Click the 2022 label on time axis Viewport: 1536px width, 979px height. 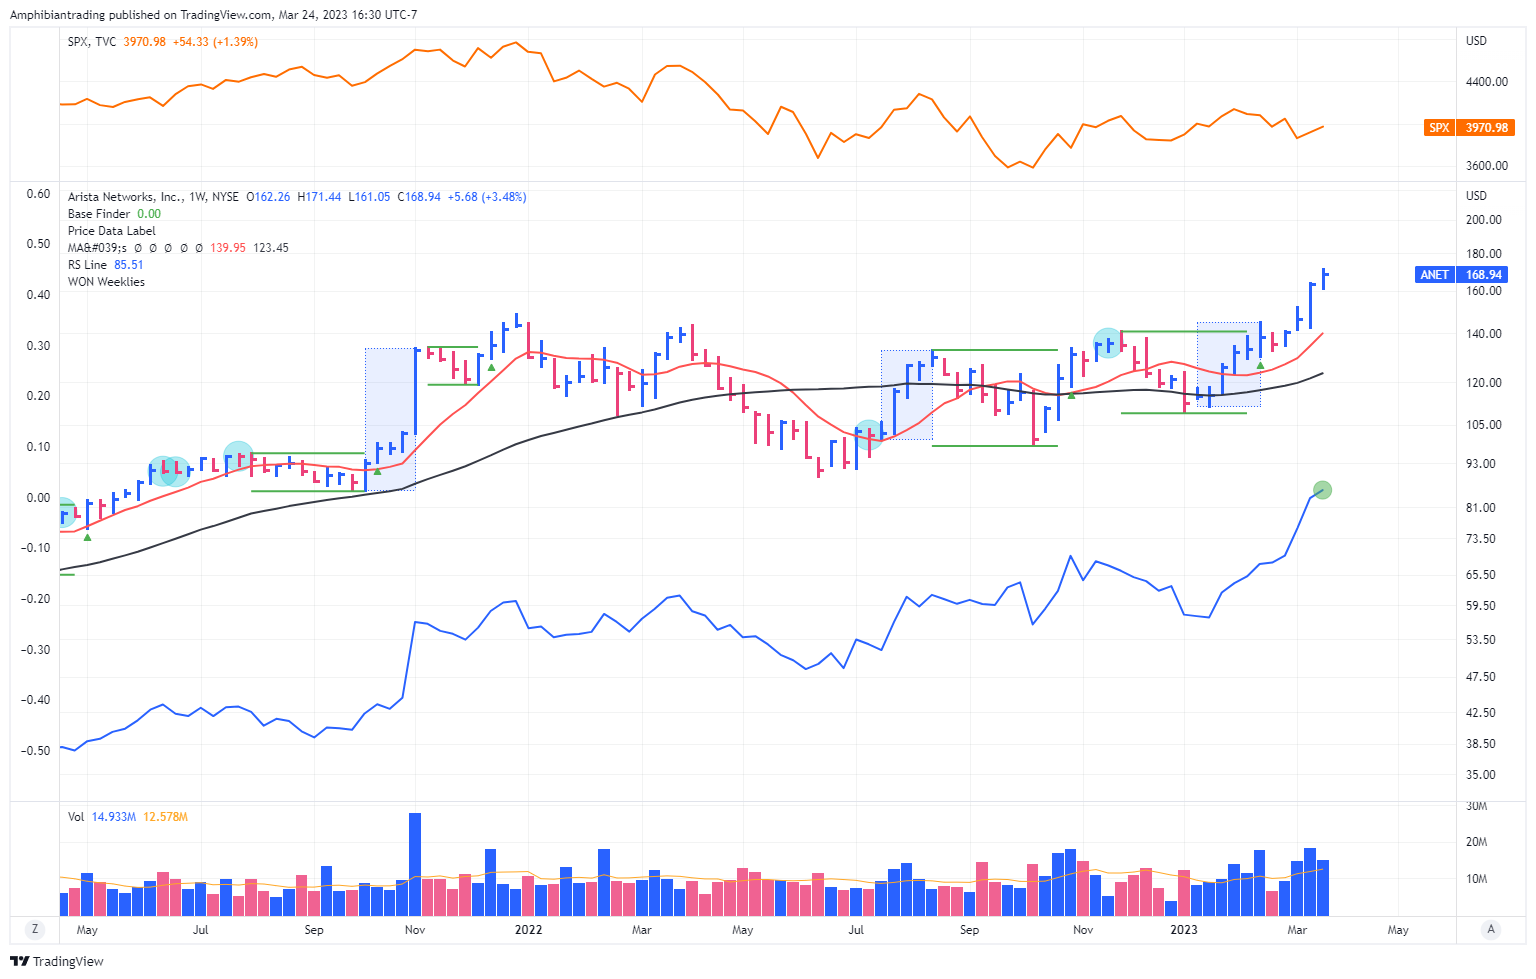[528, 930]
